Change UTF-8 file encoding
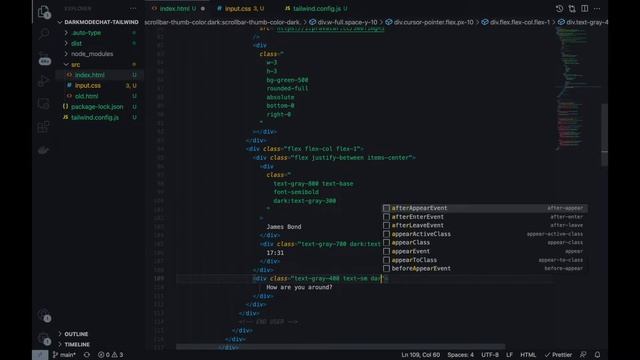The width and height of the screenshot is (640, 360). [490, 355]
